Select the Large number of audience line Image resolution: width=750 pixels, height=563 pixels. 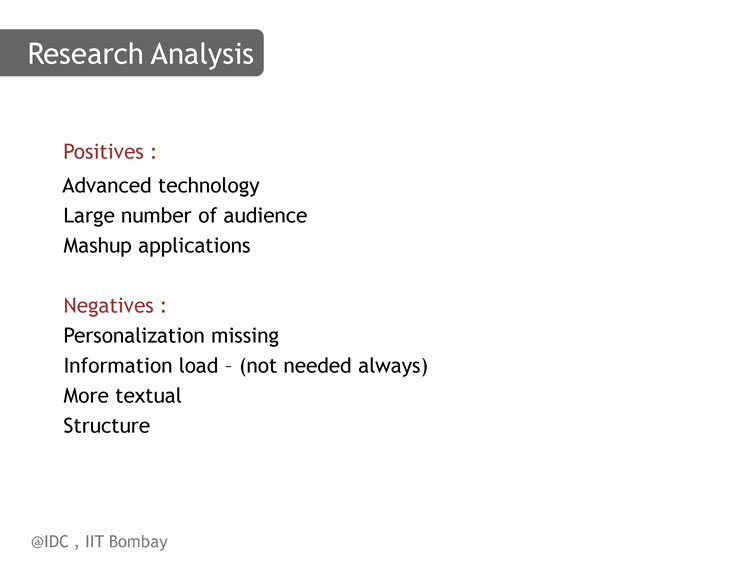185,216
